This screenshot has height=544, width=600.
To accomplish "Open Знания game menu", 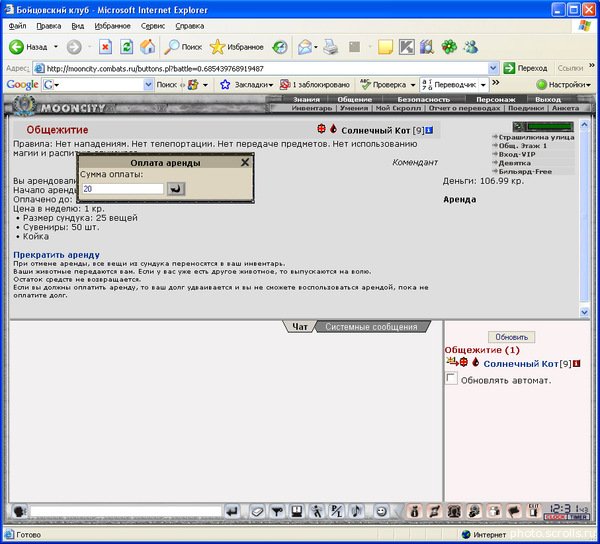I will pos(306,99).
